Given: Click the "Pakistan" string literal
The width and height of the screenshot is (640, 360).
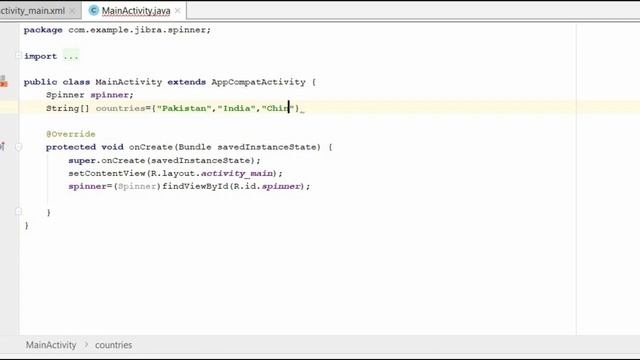Looking at the screenshot, I should (184, 108).
